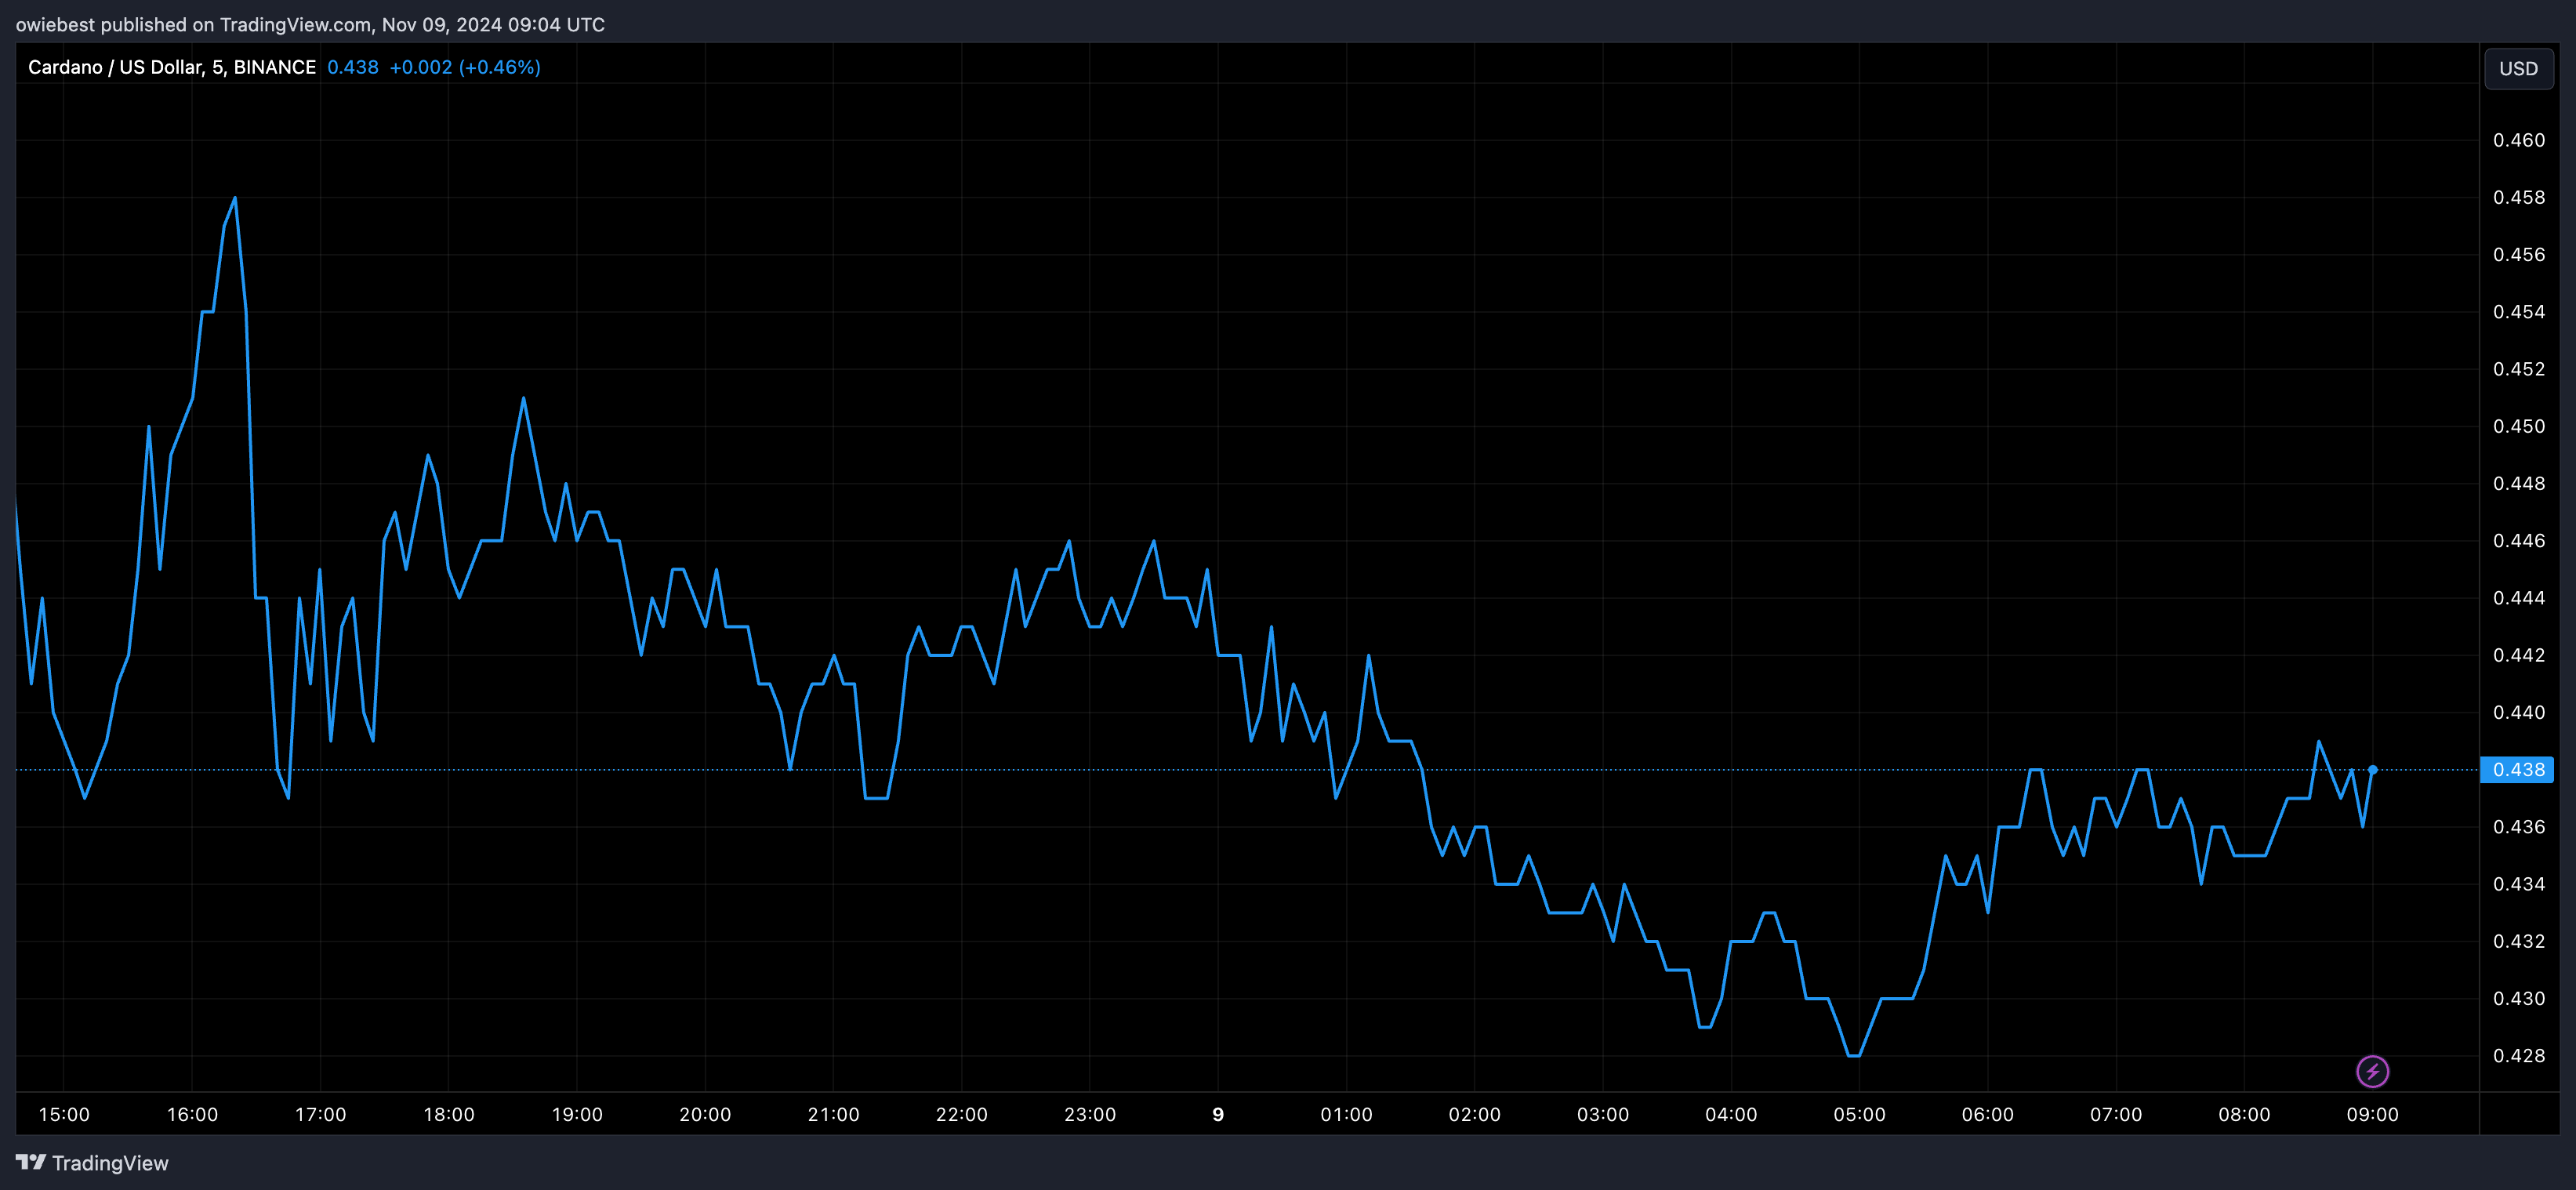Click the 23:00 time axis label
Screen dimensions: 2576x1190
1090,1114
